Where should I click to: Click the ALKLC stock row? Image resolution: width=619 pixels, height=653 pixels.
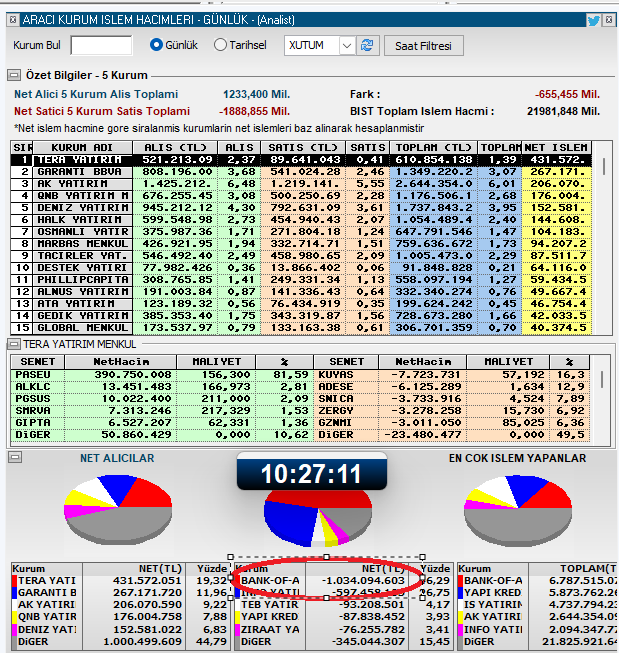pyautogui.click(x=162, y=387)
